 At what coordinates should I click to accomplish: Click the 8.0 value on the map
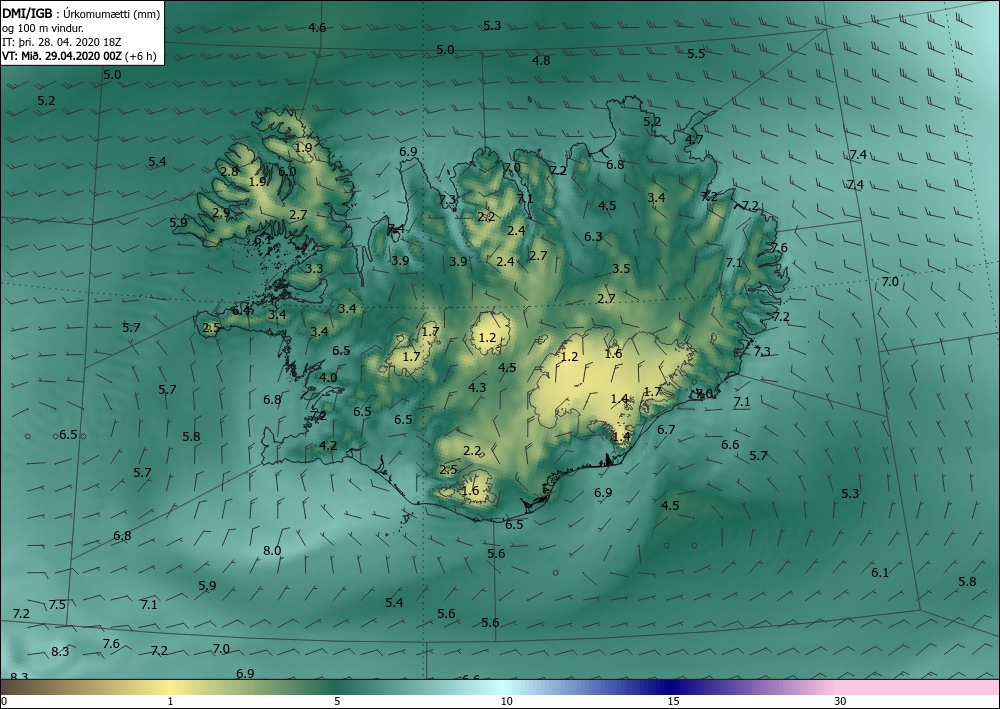point(272,550)
